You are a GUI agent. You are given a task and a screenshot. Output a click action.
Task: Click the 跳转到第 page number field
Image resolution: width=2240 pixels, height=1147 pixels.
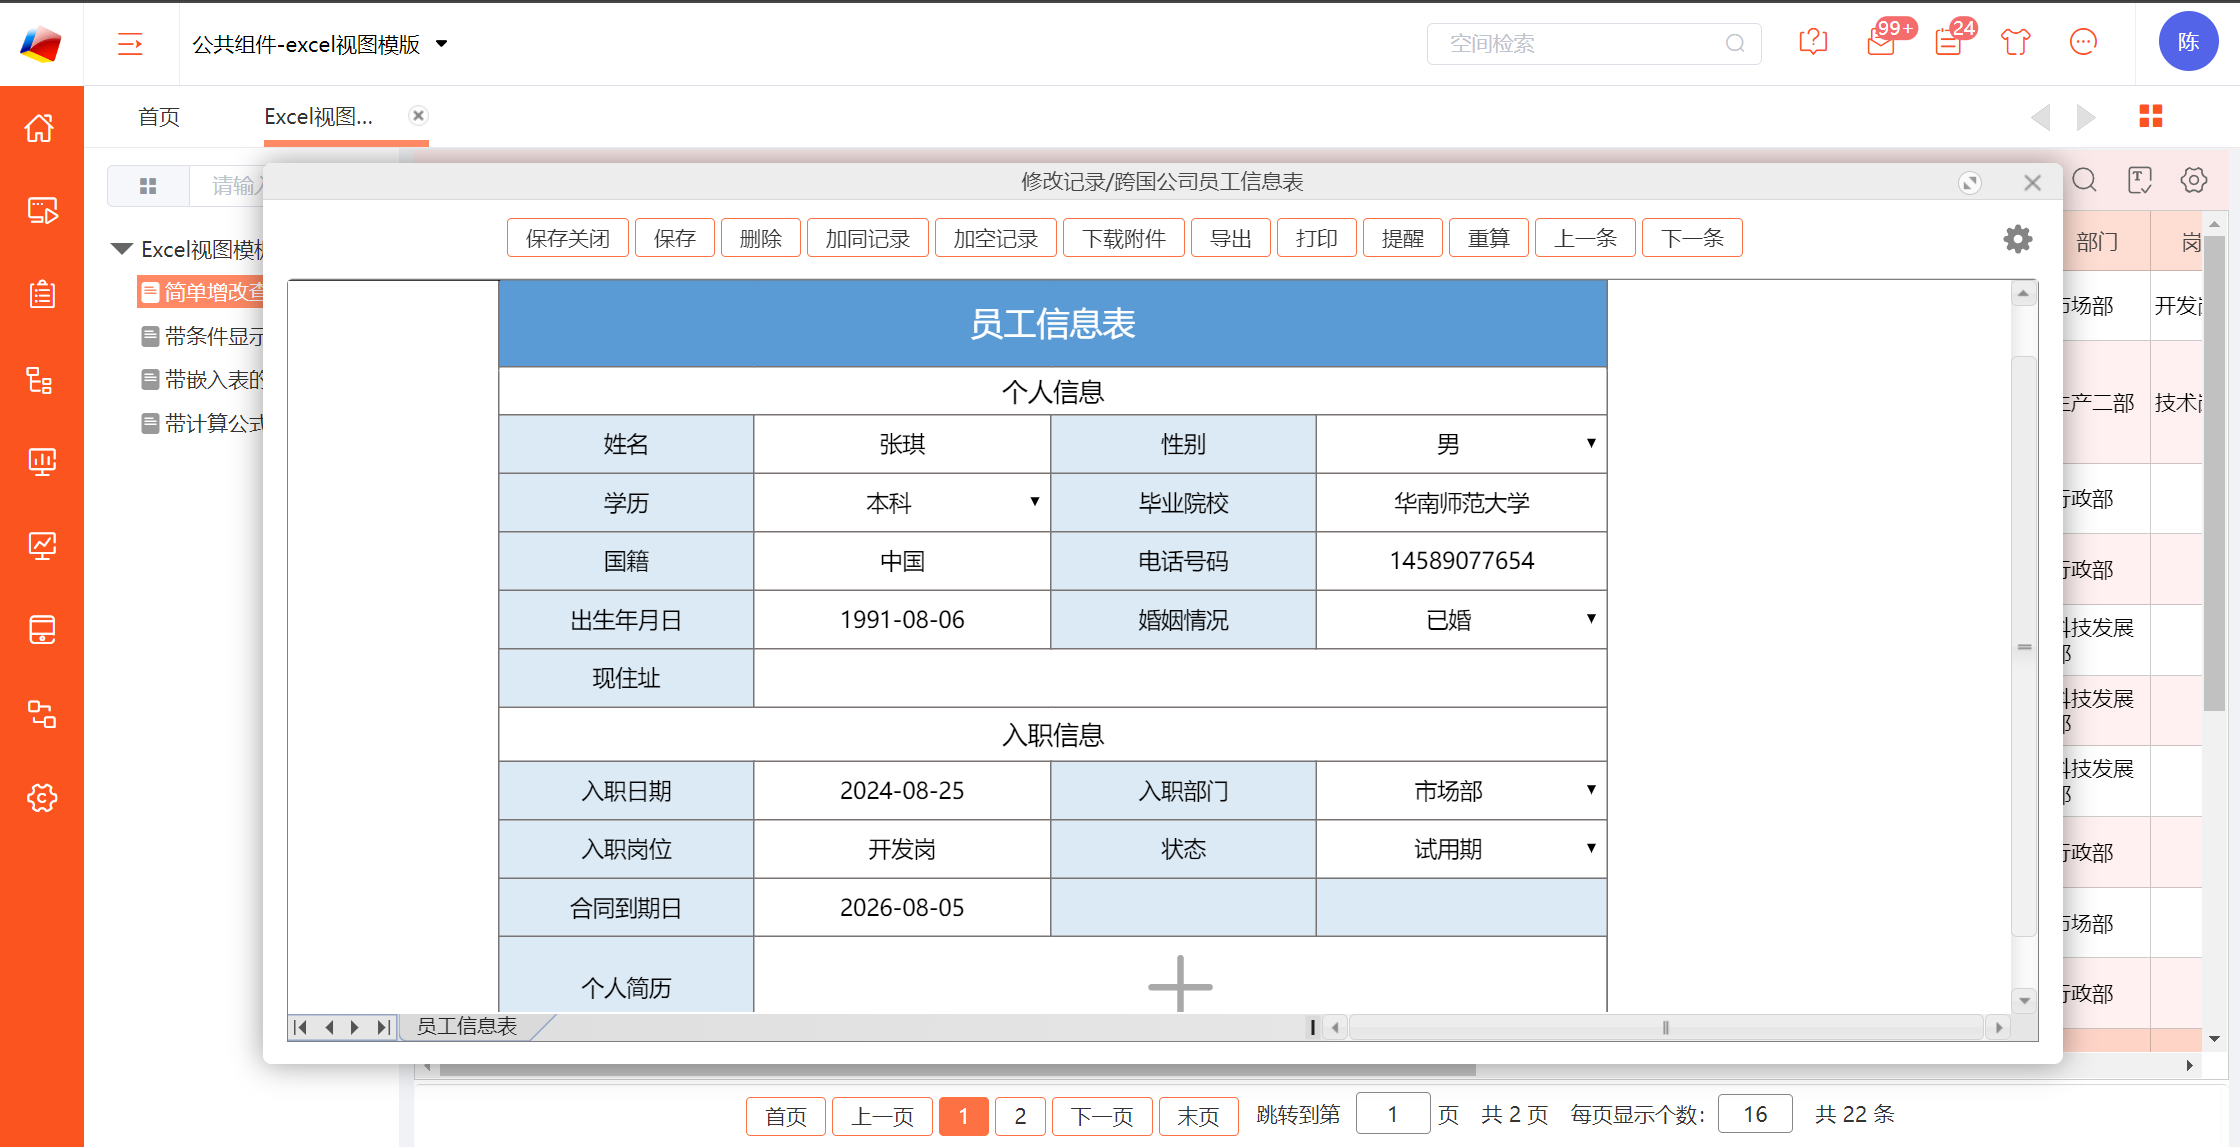click(x=1393, y=1114)
